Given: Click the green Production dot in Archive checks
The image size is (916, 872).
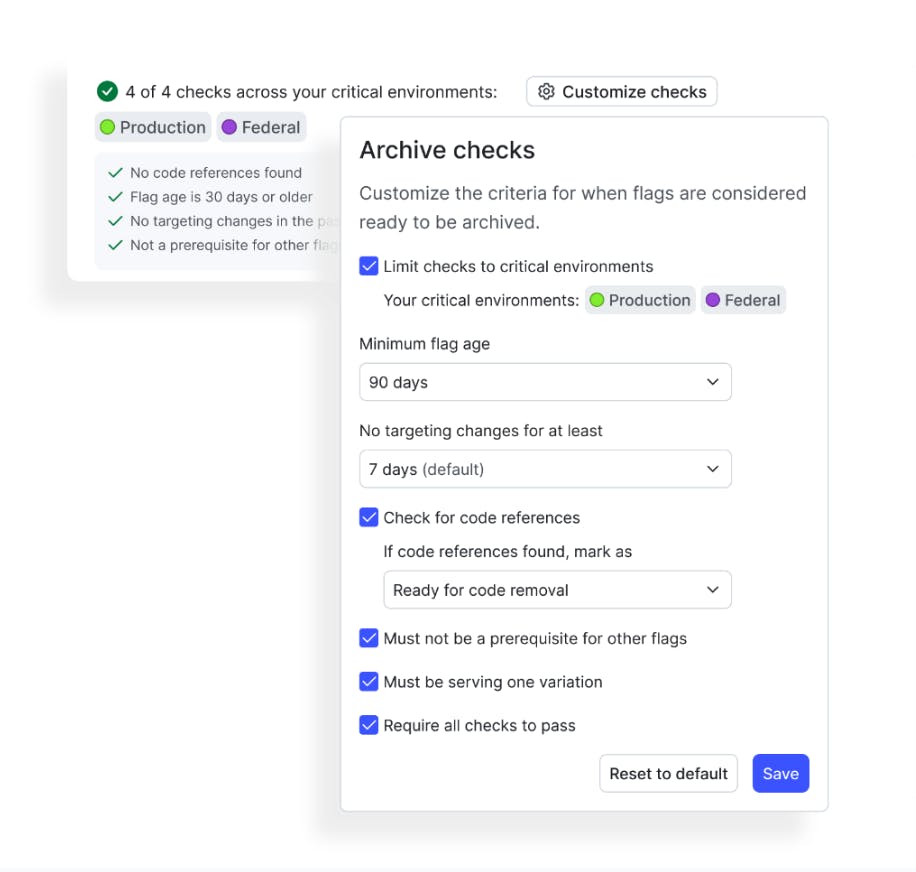Looking at the screenshot, I should click(x=596, y=300).
